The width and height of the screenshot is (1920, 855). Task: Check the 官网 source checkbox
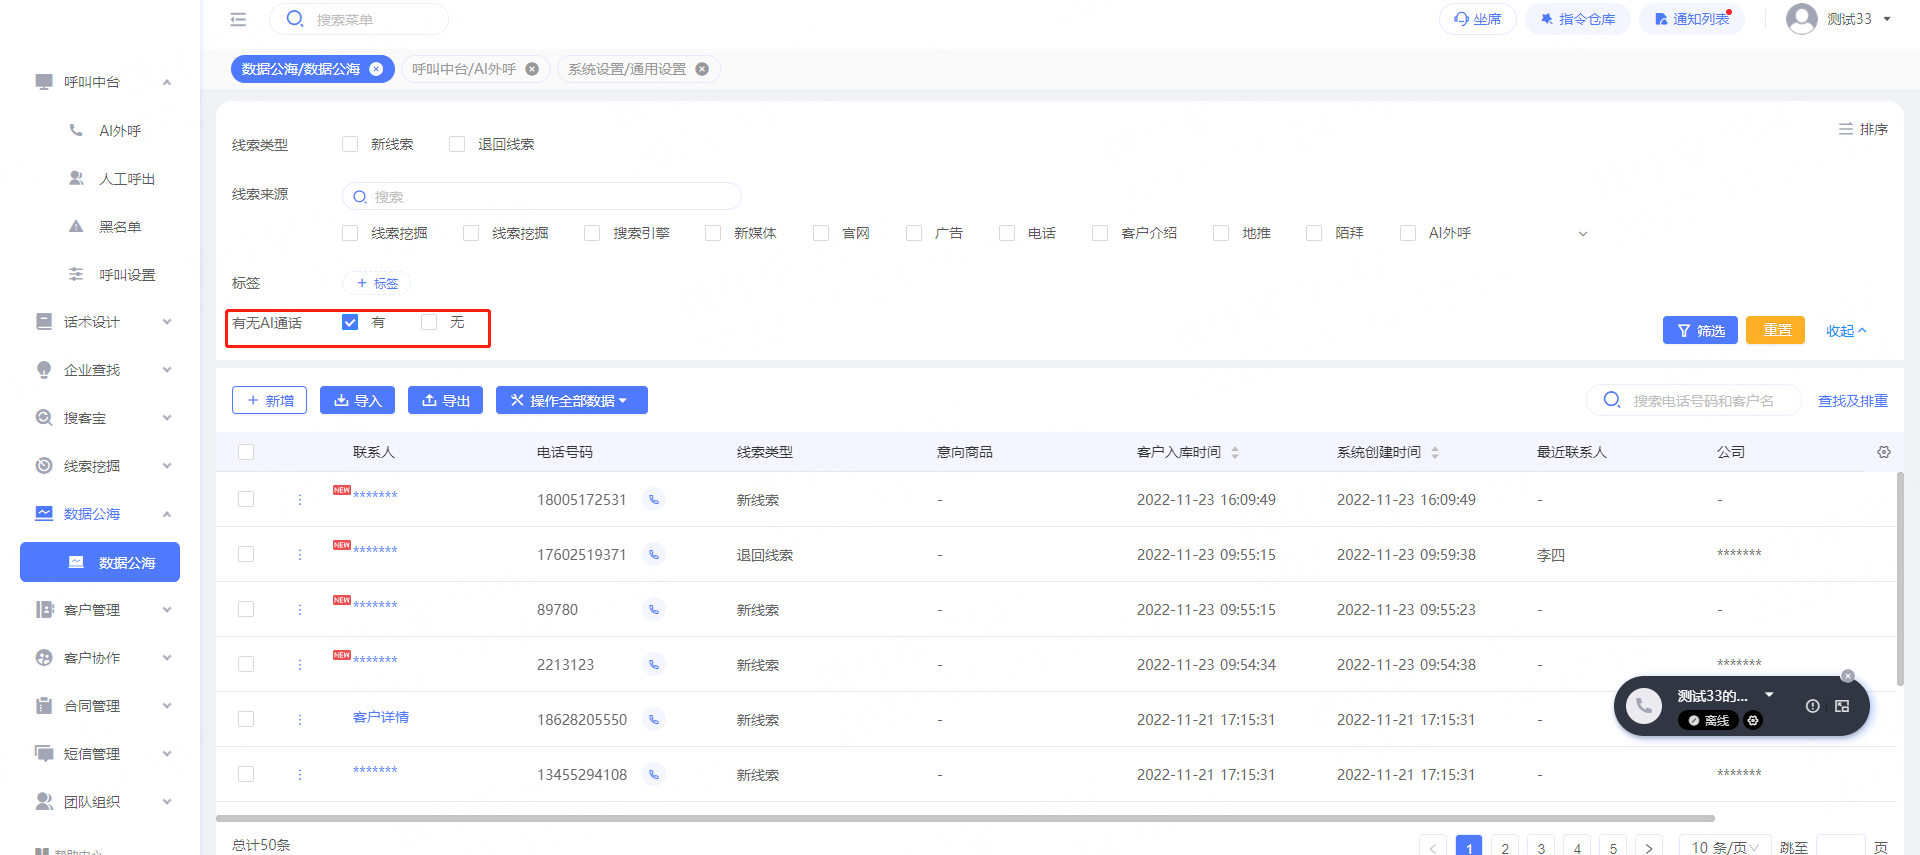point(821,233)
